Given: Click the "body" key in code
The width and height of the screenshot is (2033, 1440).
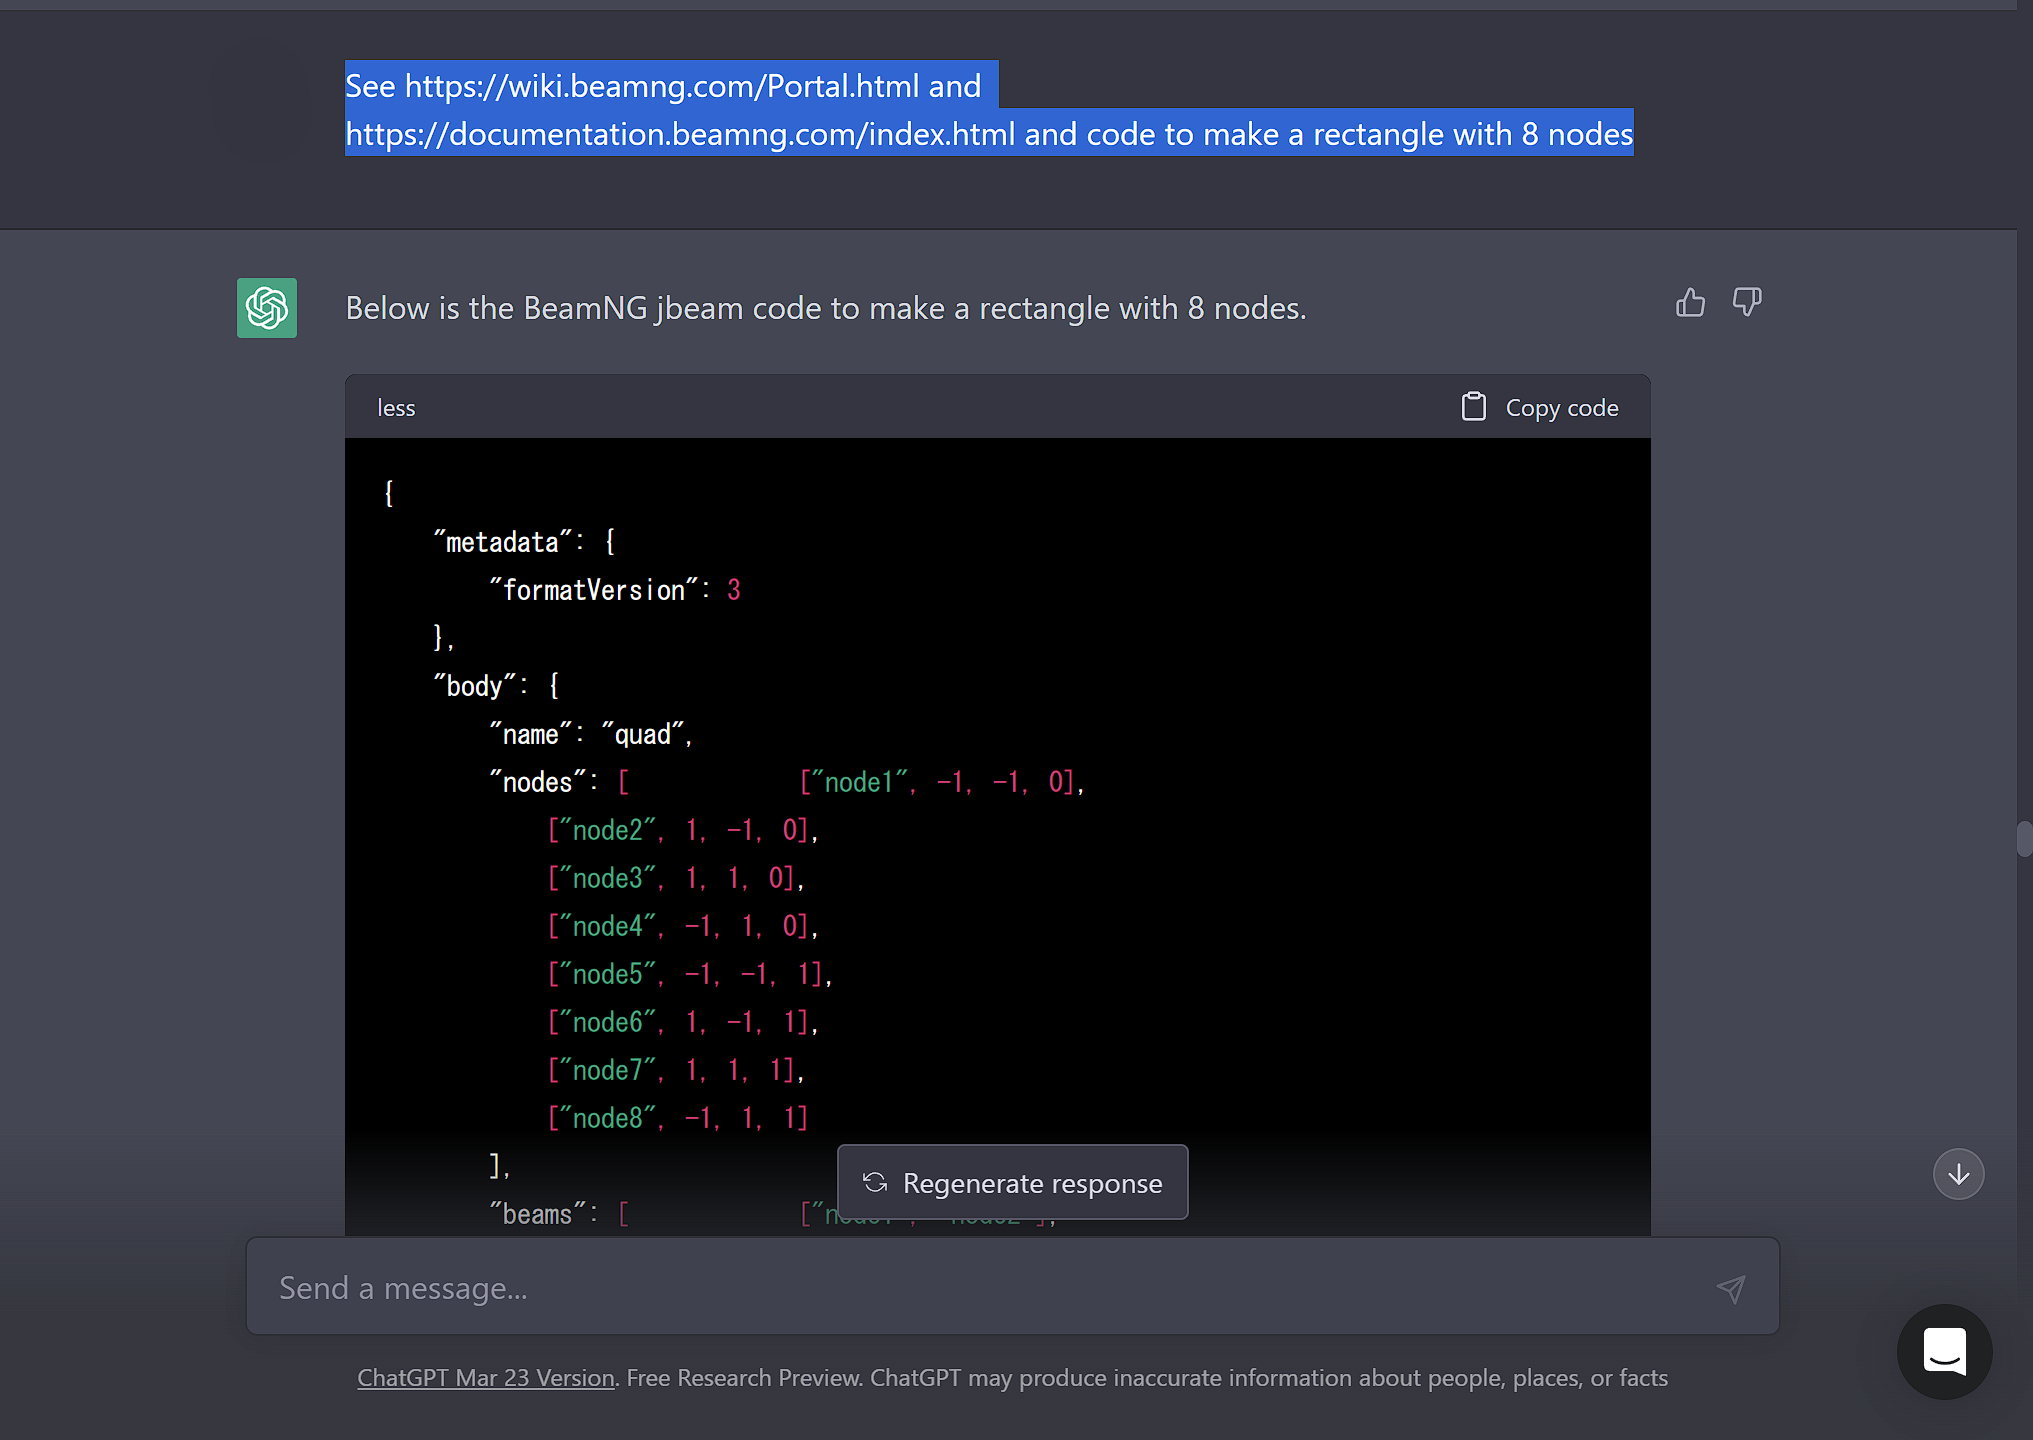Looking at the screenshot, I should pyautogui.click(x=474, y=686).
